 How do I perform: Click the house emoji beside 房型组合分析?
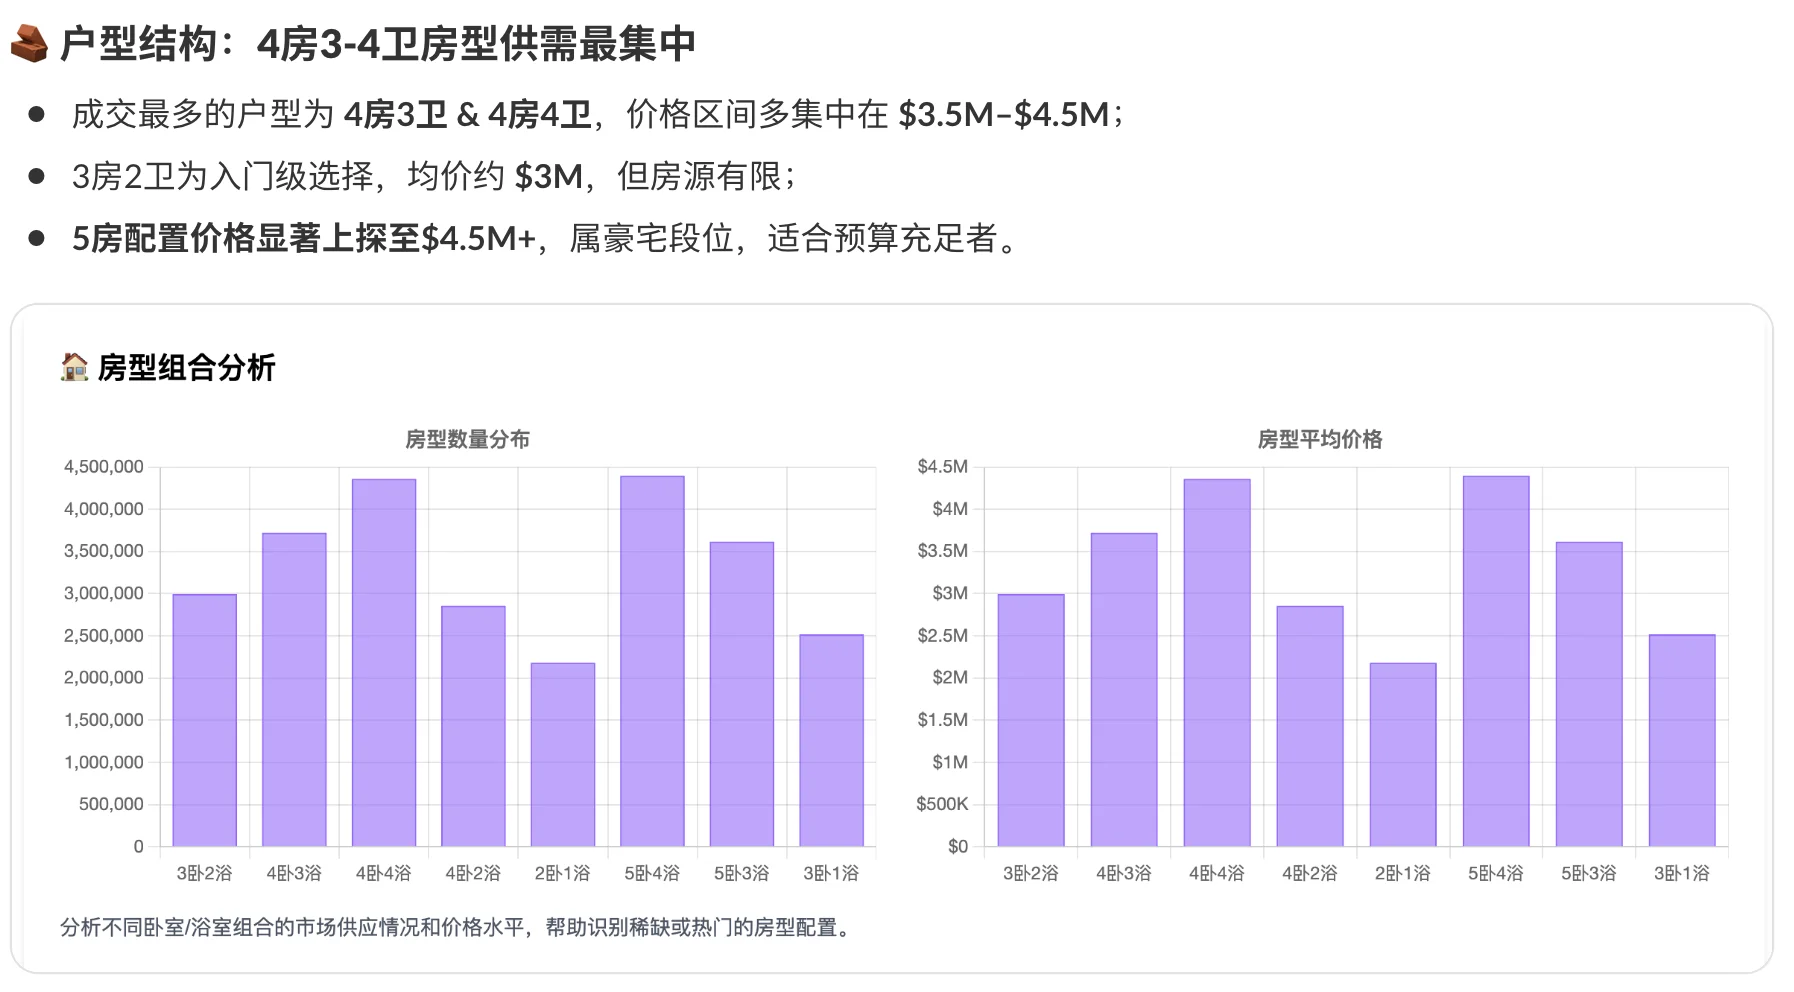pos(74,367)
